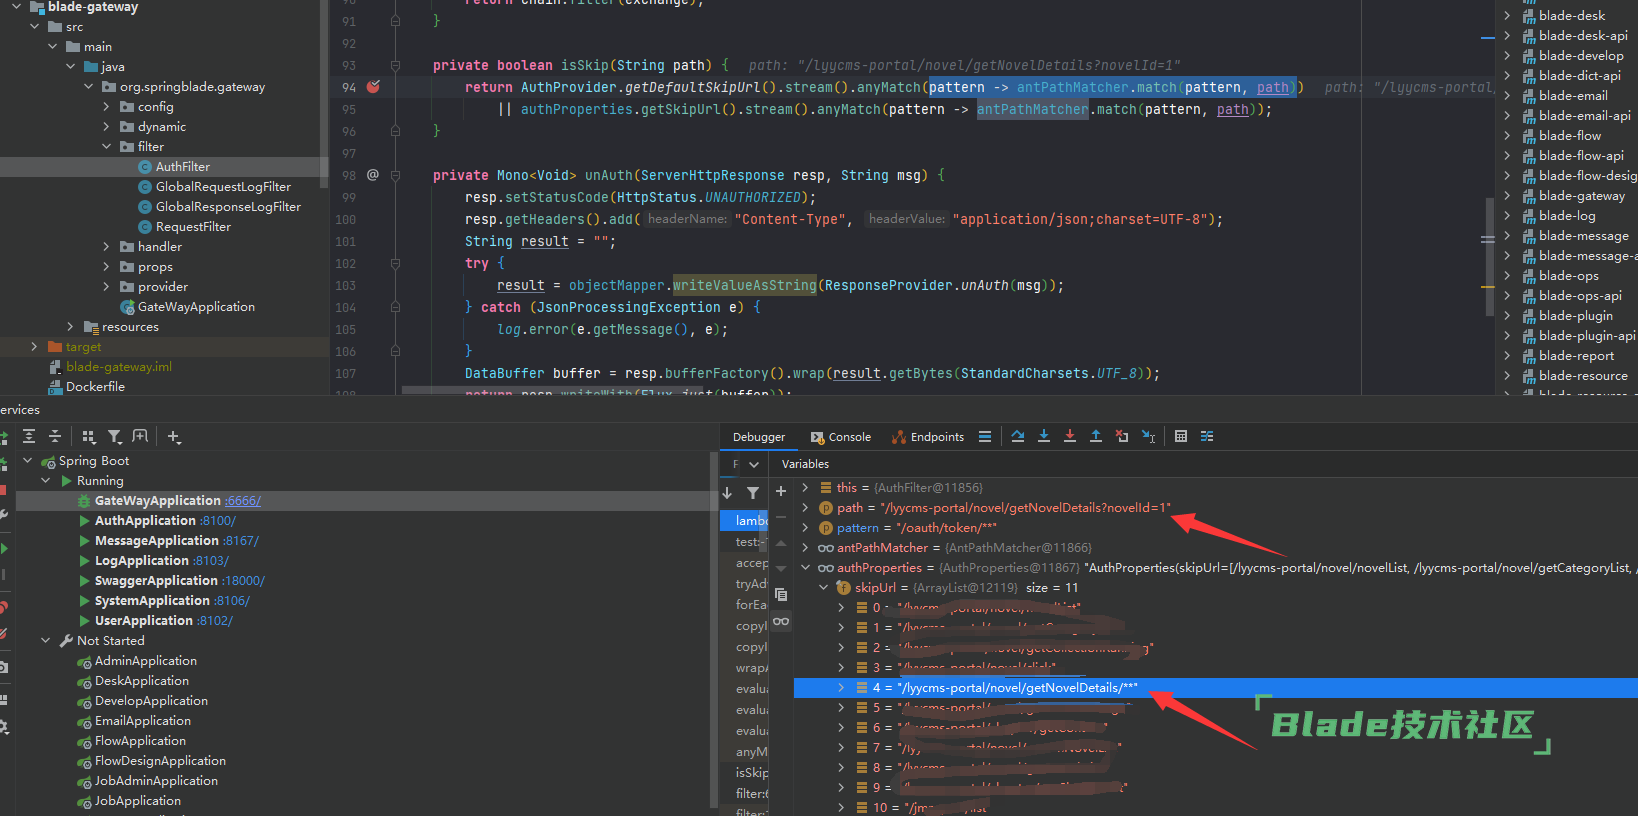1638x816 pixels.
Task: Click the Open in New Tab Services icon
Action: coord(140,436)
